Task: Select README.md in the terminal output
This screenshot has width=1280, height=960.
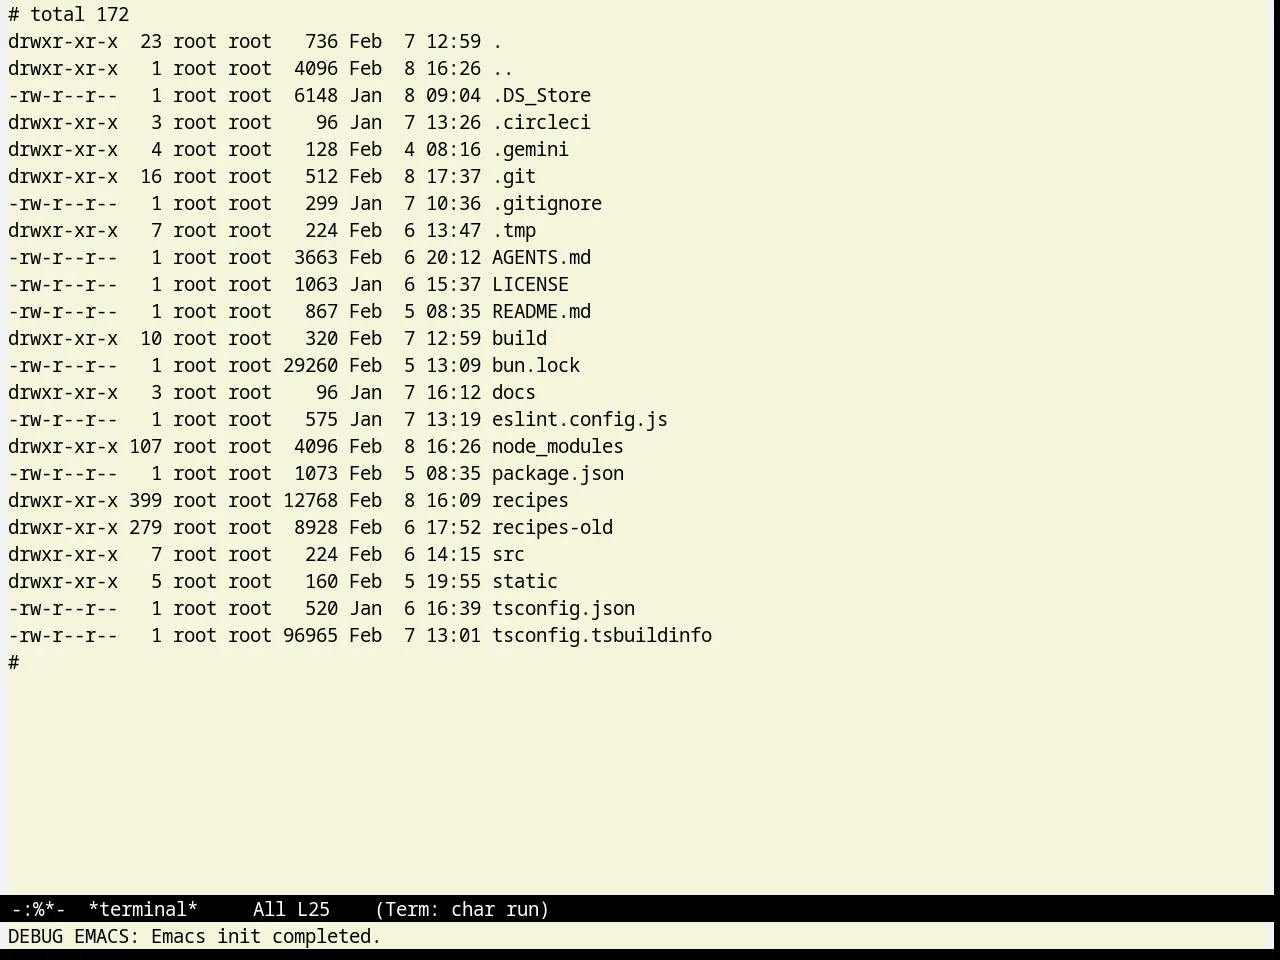Action: [x=541, y=312]
